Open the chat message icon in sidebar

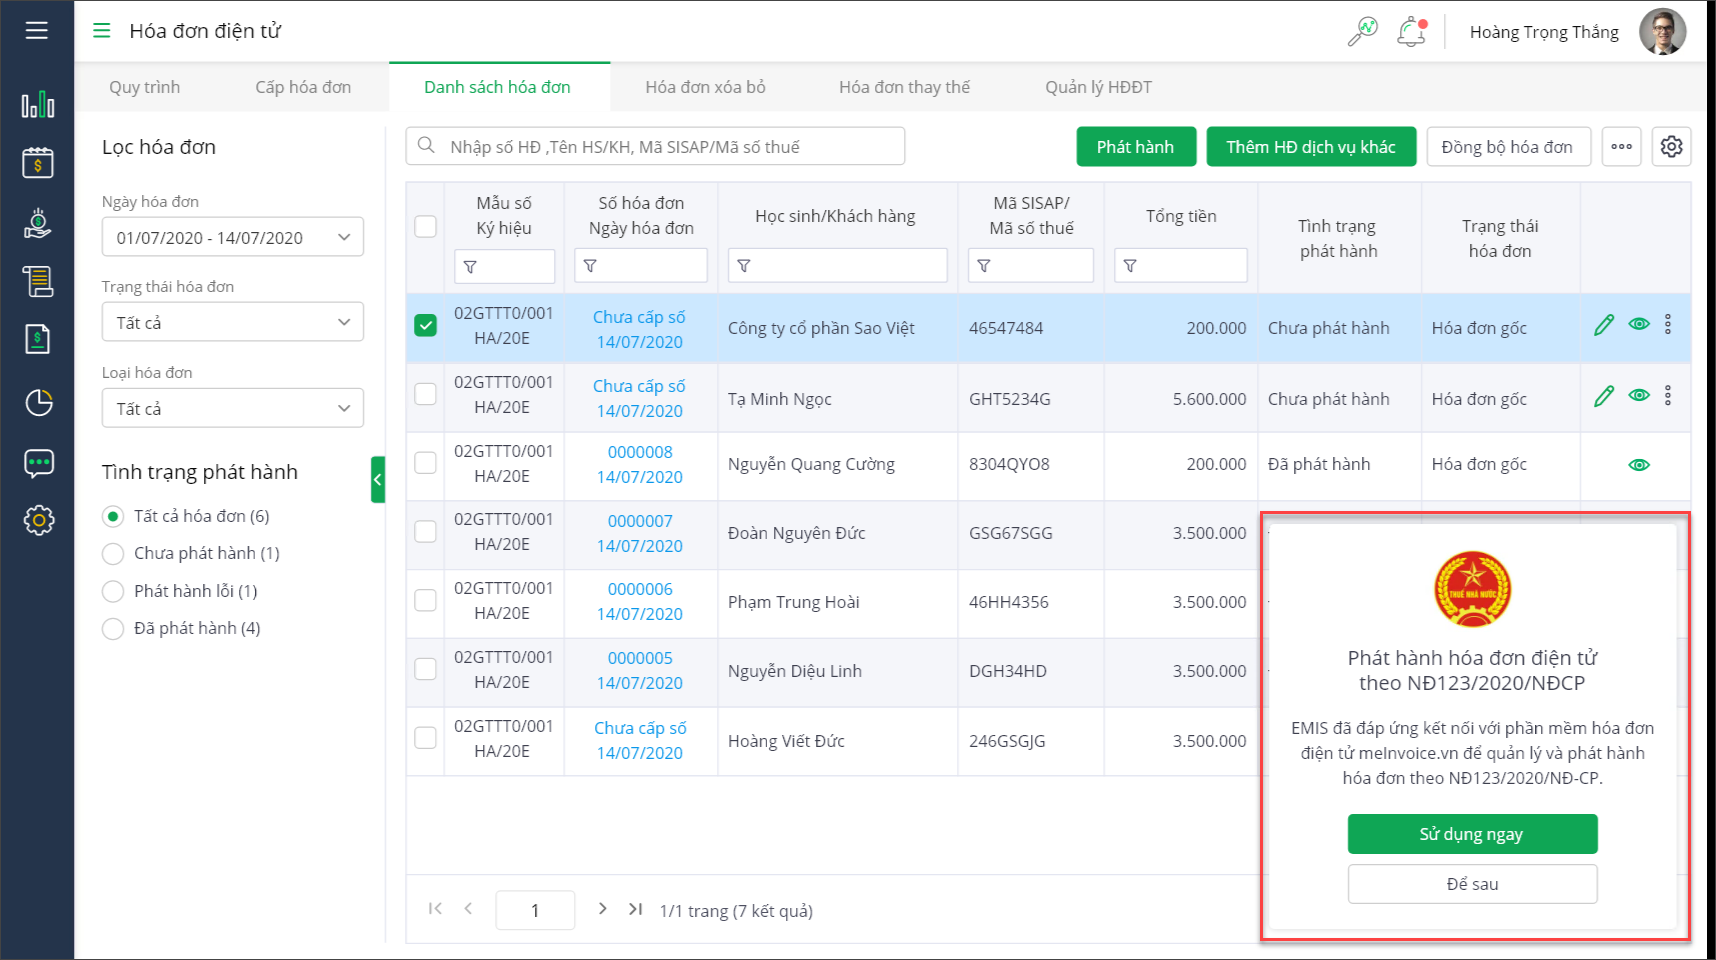[38, 462]
